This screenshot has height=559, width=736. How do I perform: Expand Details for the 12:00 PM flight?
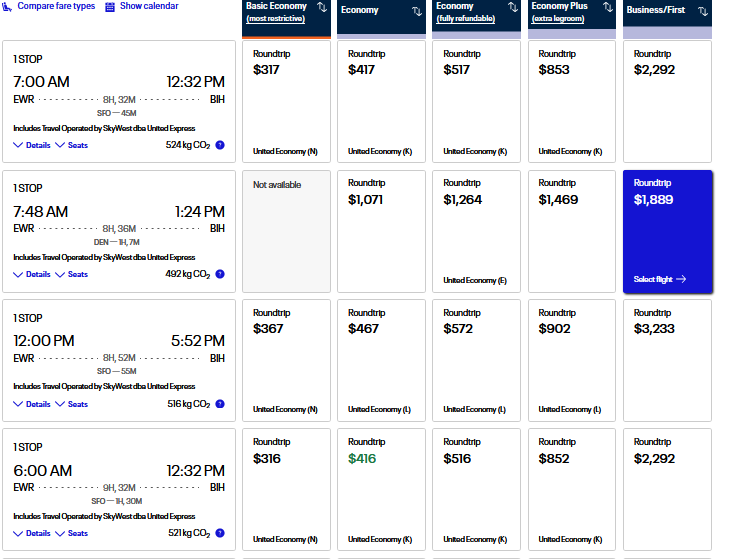(32, 404)
